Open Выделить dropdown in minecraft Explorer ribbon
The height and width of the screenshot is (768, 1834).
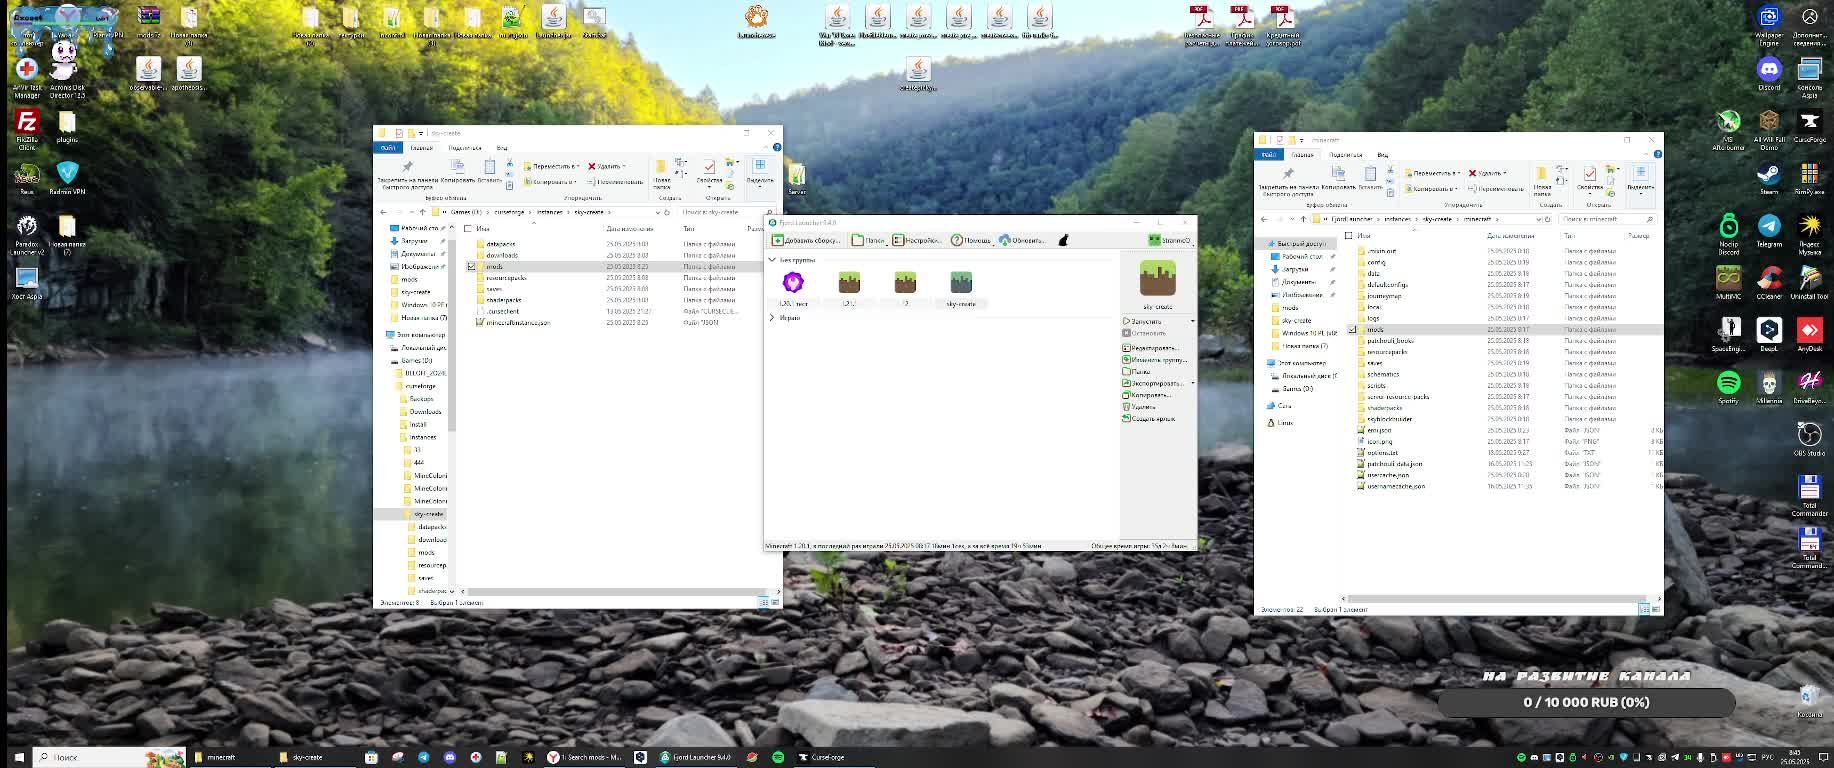(x=1641, y=179)
